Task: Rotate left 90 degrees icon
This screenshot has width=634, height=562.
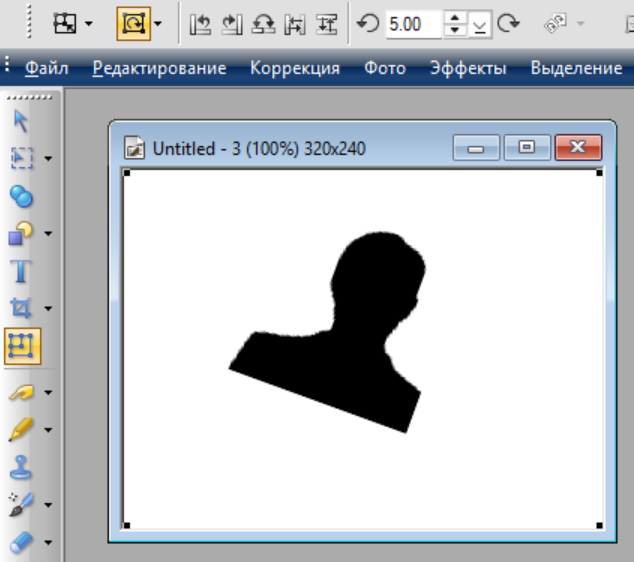Action: click(200, 24)
